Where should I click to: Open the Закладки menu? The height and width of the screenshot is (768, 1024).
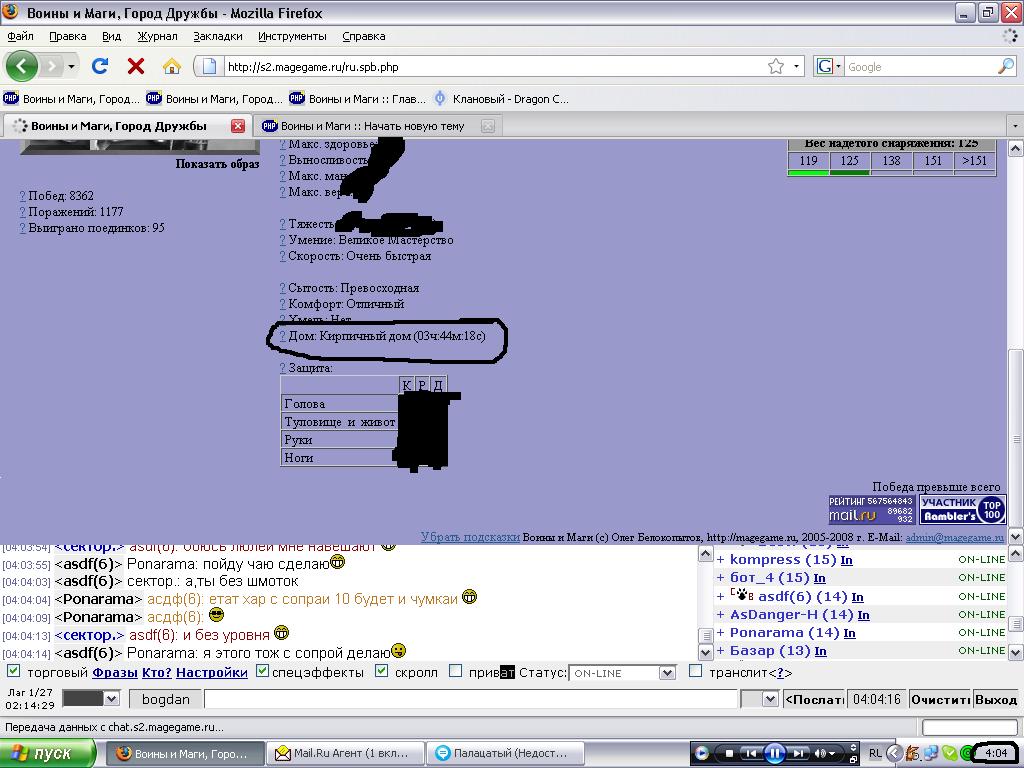point(217,37)
